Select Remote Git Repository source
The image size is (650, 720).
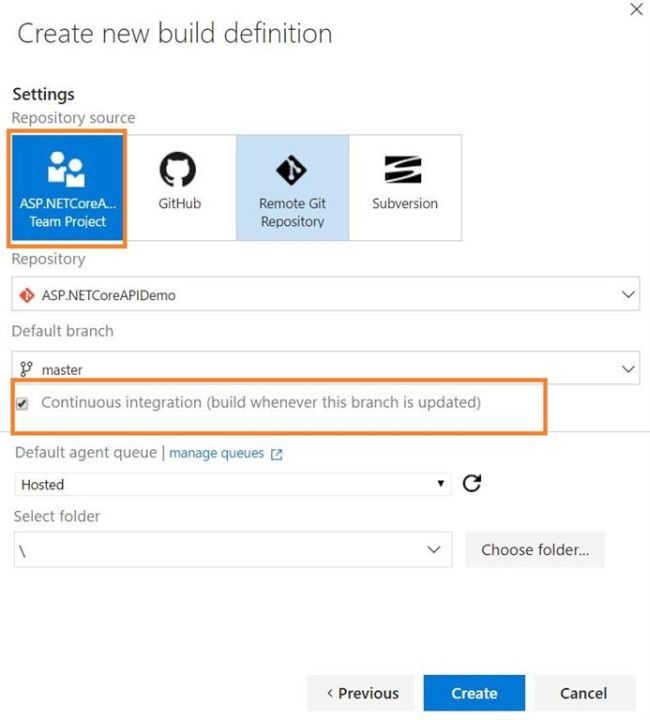pos(292,188)
